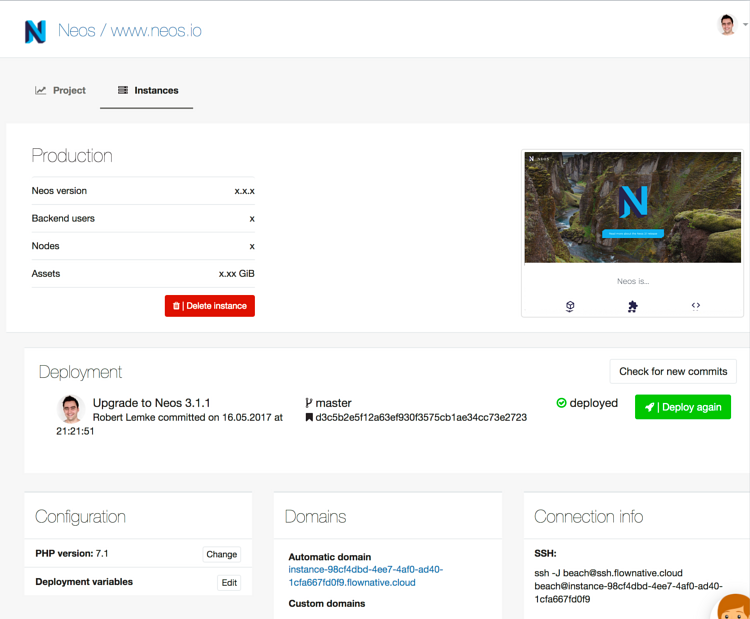Viewport: 750px width, 619px height.
Task: Click the master branch icon
Action: pyautogui.click(x=309, y=403)
